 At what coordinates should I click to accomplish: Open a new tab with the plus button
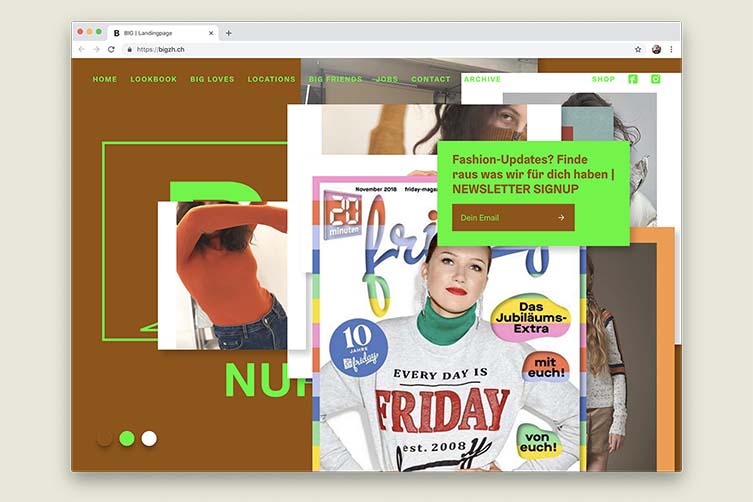click(229, 33)
